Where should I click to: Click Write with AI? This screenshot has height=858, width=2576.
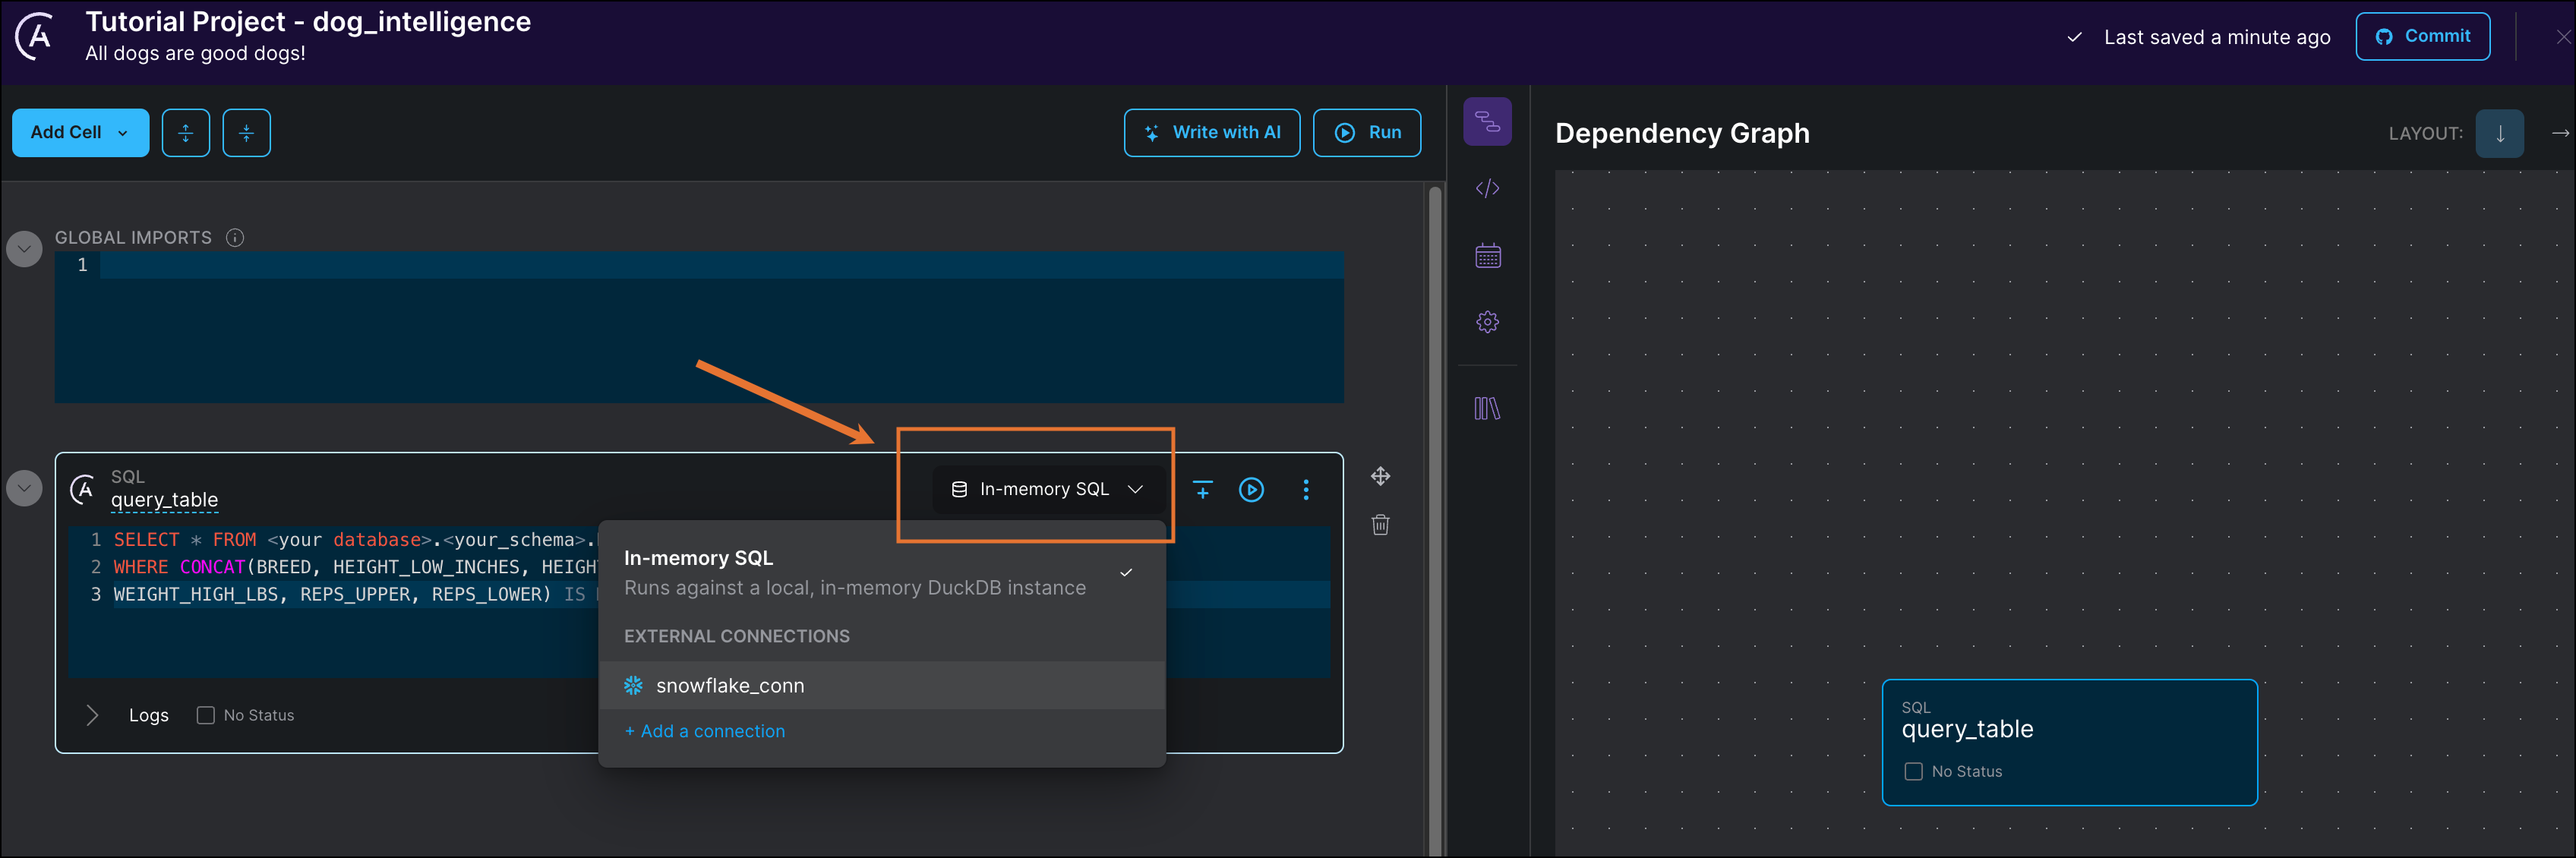(x=1211, y=132)
